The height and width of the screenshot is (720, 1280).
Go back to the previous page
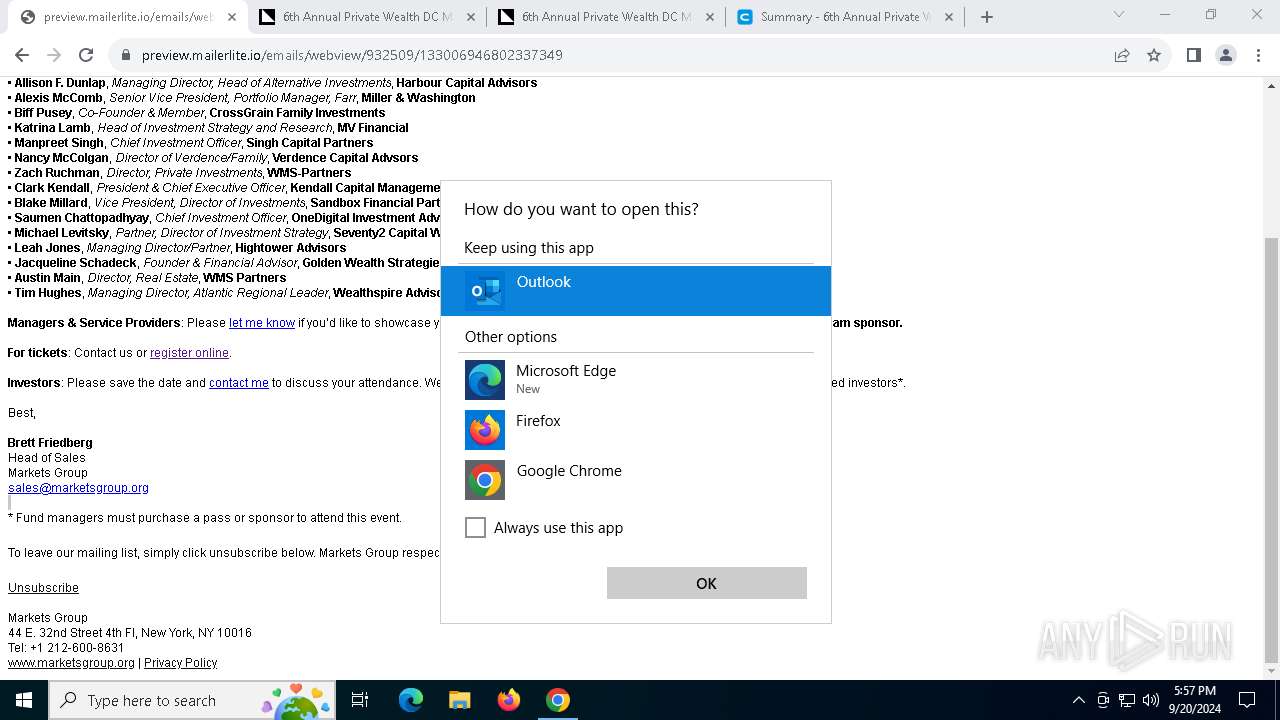tap(22, 55)
